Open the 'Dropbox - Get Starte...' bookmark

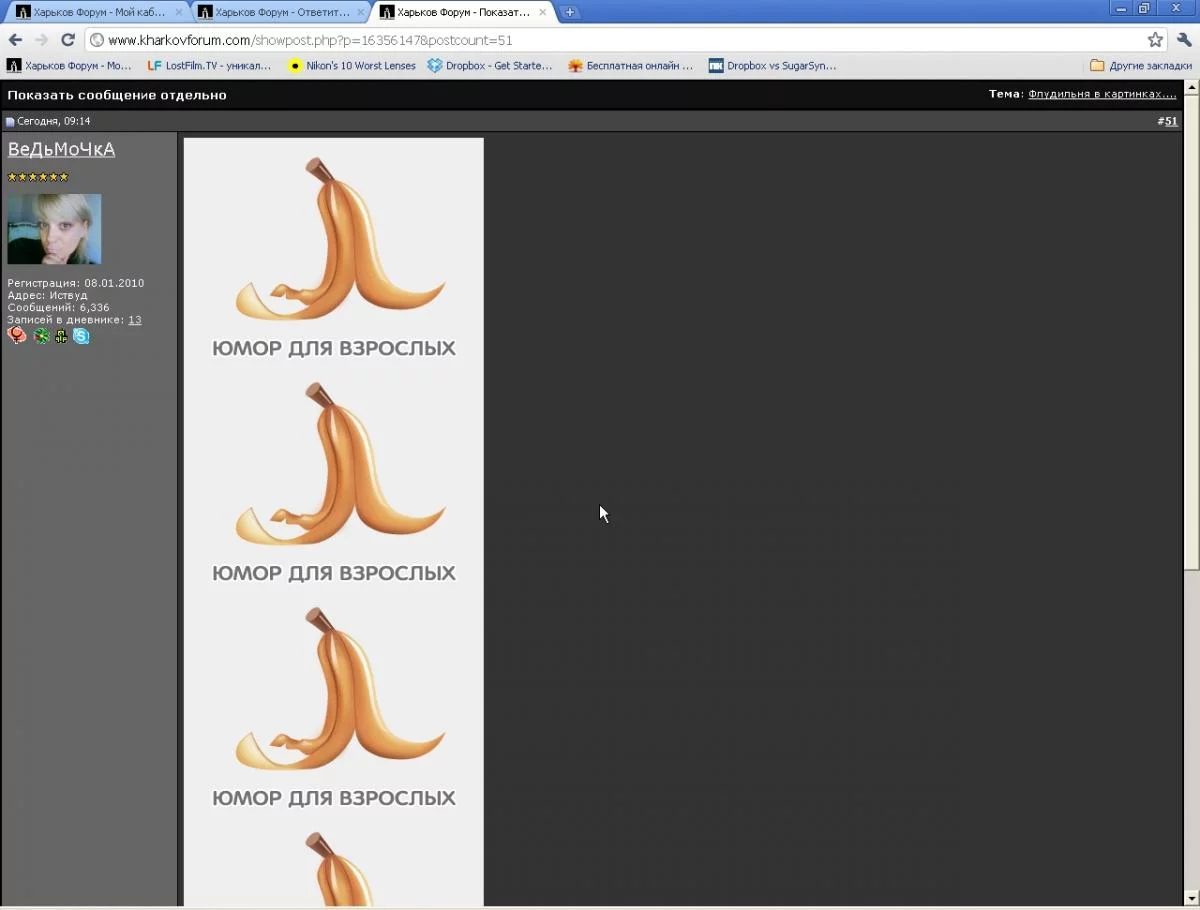click(490, 65)
